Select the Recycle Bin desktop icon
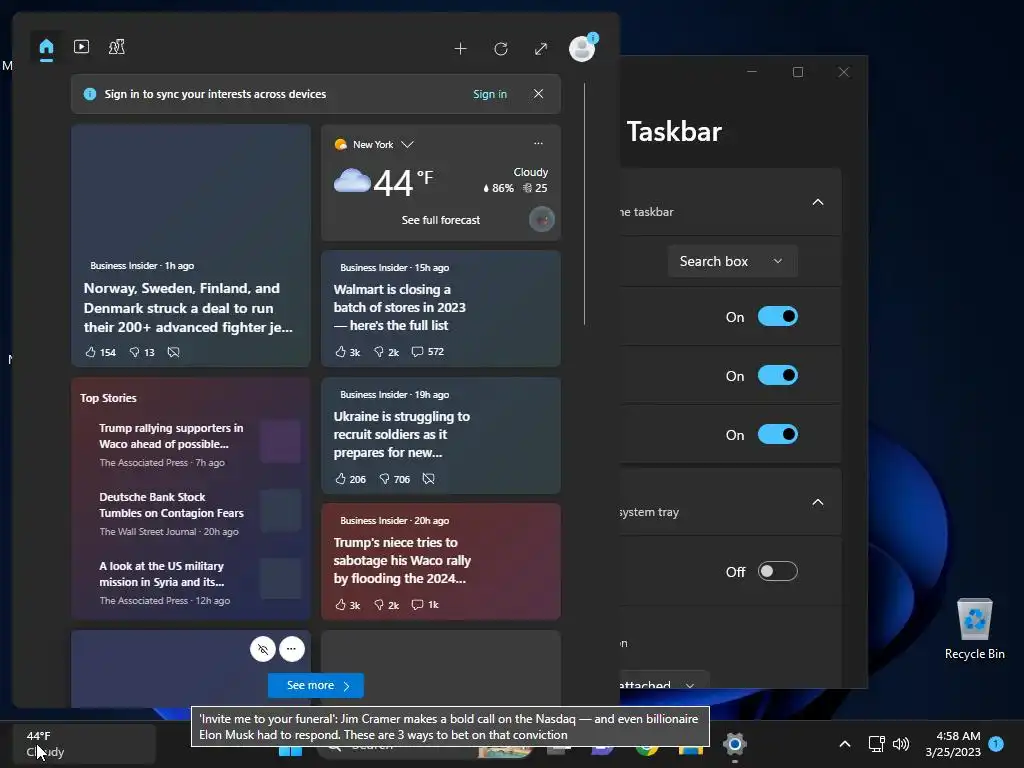 tap(974, 630)
